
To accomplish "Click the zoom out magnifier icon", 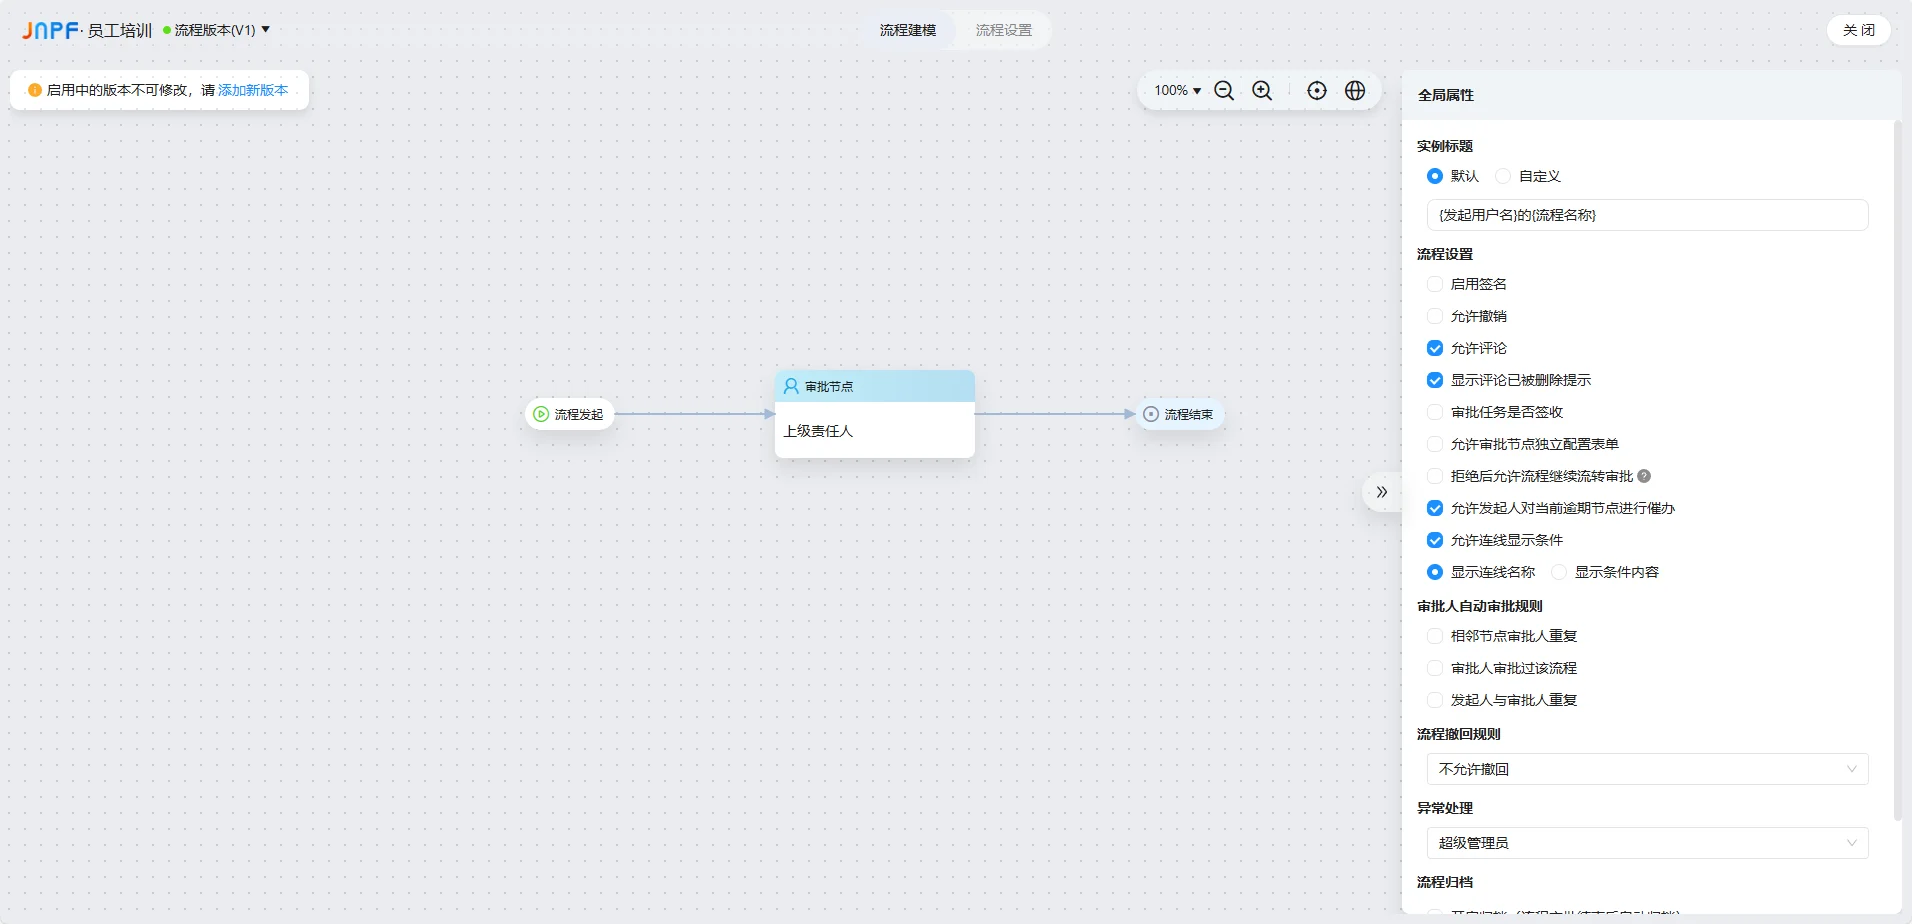I will [1223, 91].
